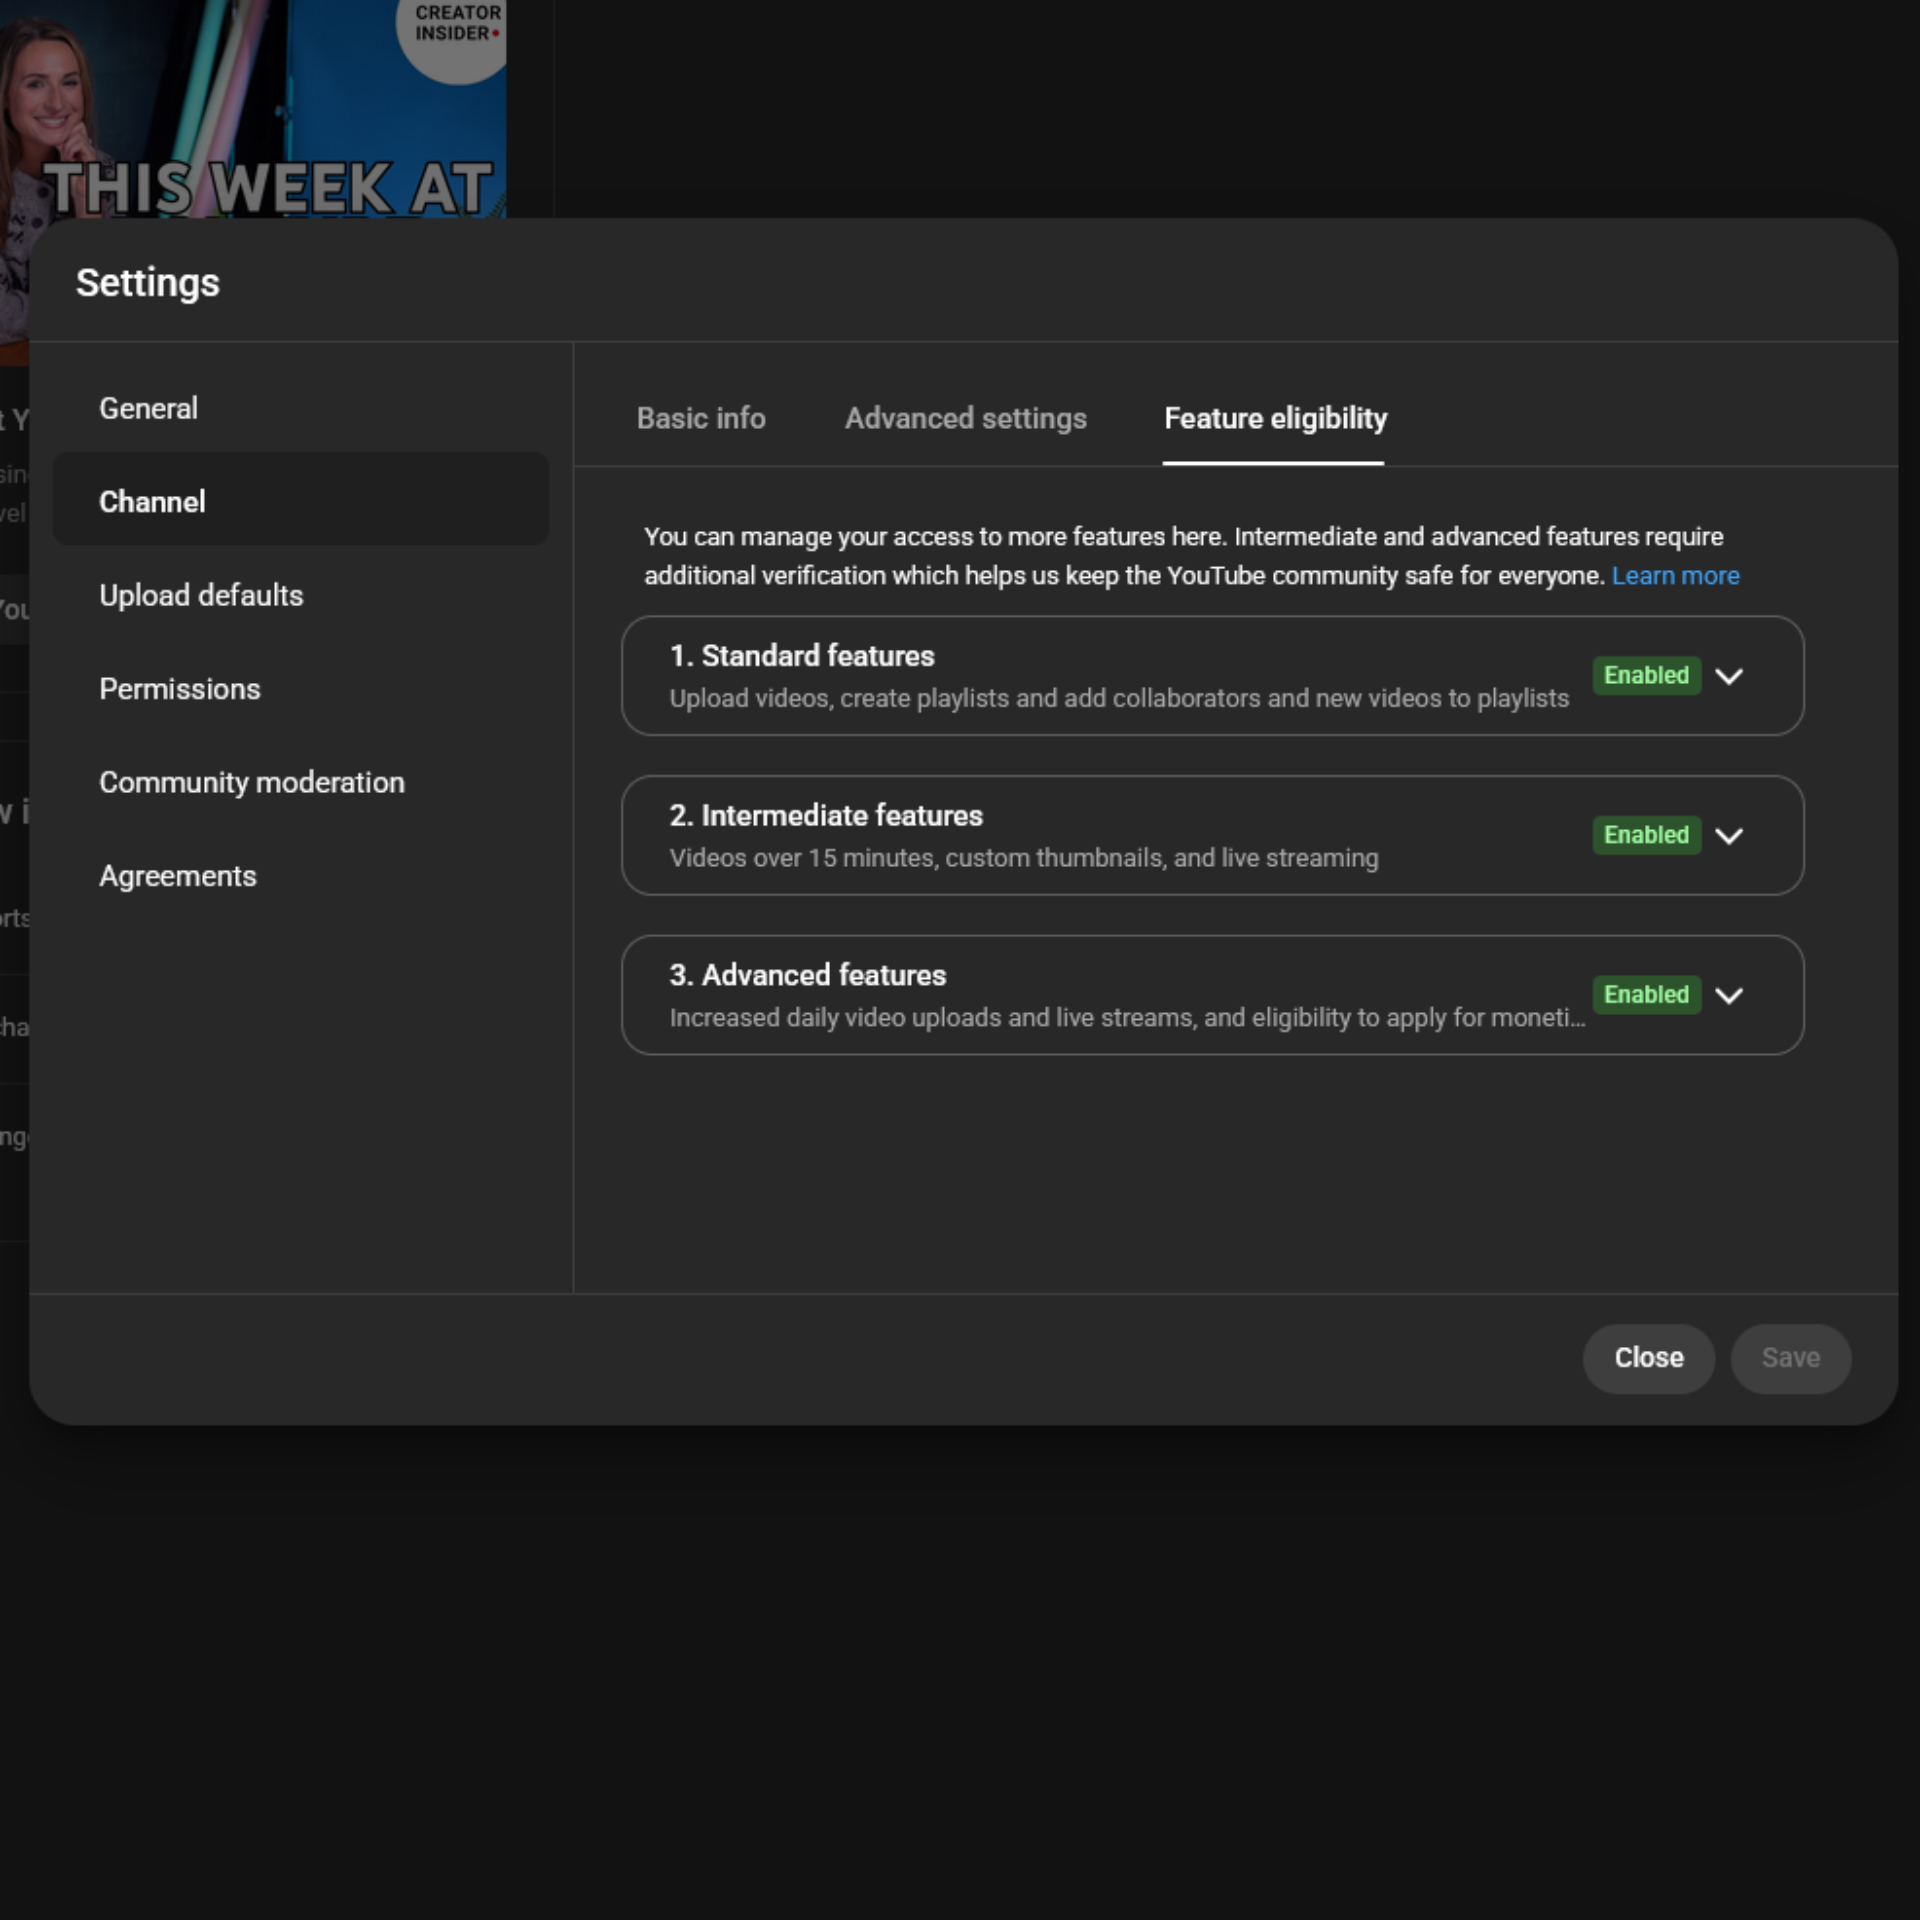Open the Advanced settings tab
Screen dimensions: 1920x1920
click(965, 418)
